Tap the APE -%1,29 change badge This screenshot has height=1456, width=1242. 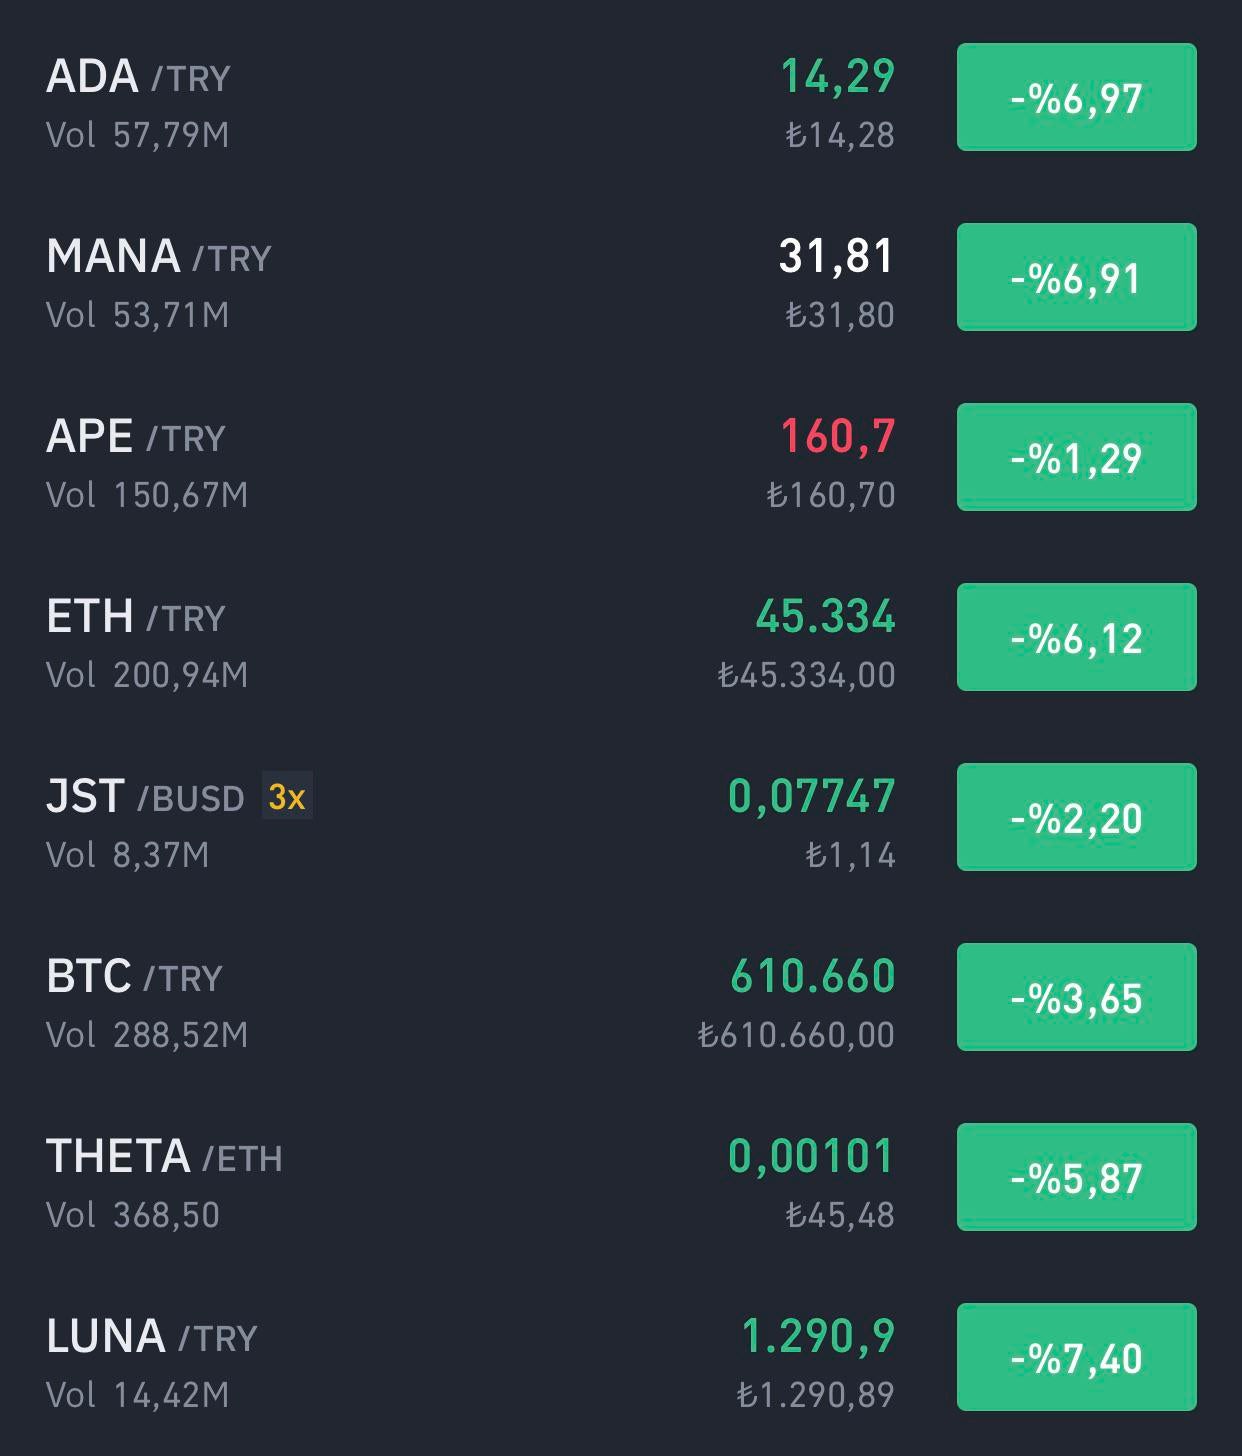pyautogui.click(x=1077, y=457)
